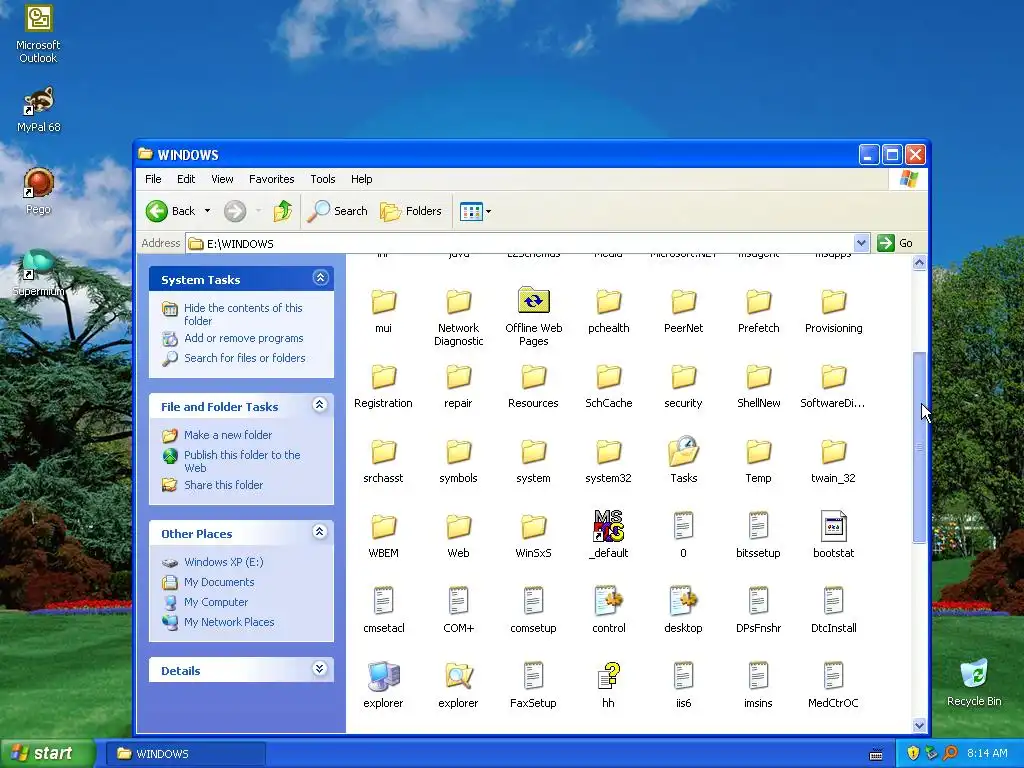Screen dimensions: 1024x768
Task: Select the bitsetup text file
Action: [758, 526]
